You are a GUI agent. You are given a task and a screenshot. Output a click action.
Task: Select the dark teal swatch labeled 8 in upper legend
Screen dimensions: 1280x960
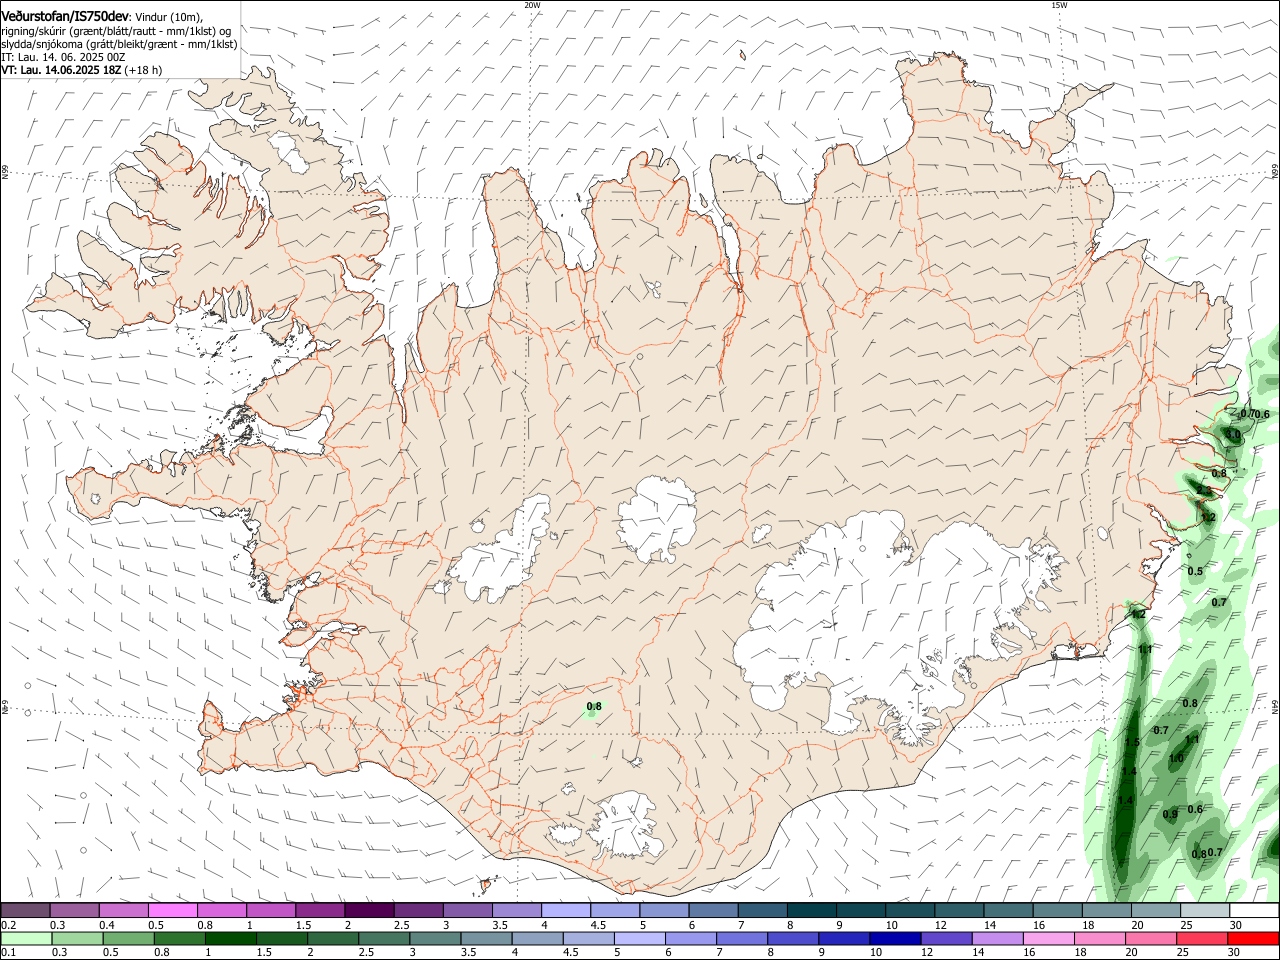[x=812, y=911]
